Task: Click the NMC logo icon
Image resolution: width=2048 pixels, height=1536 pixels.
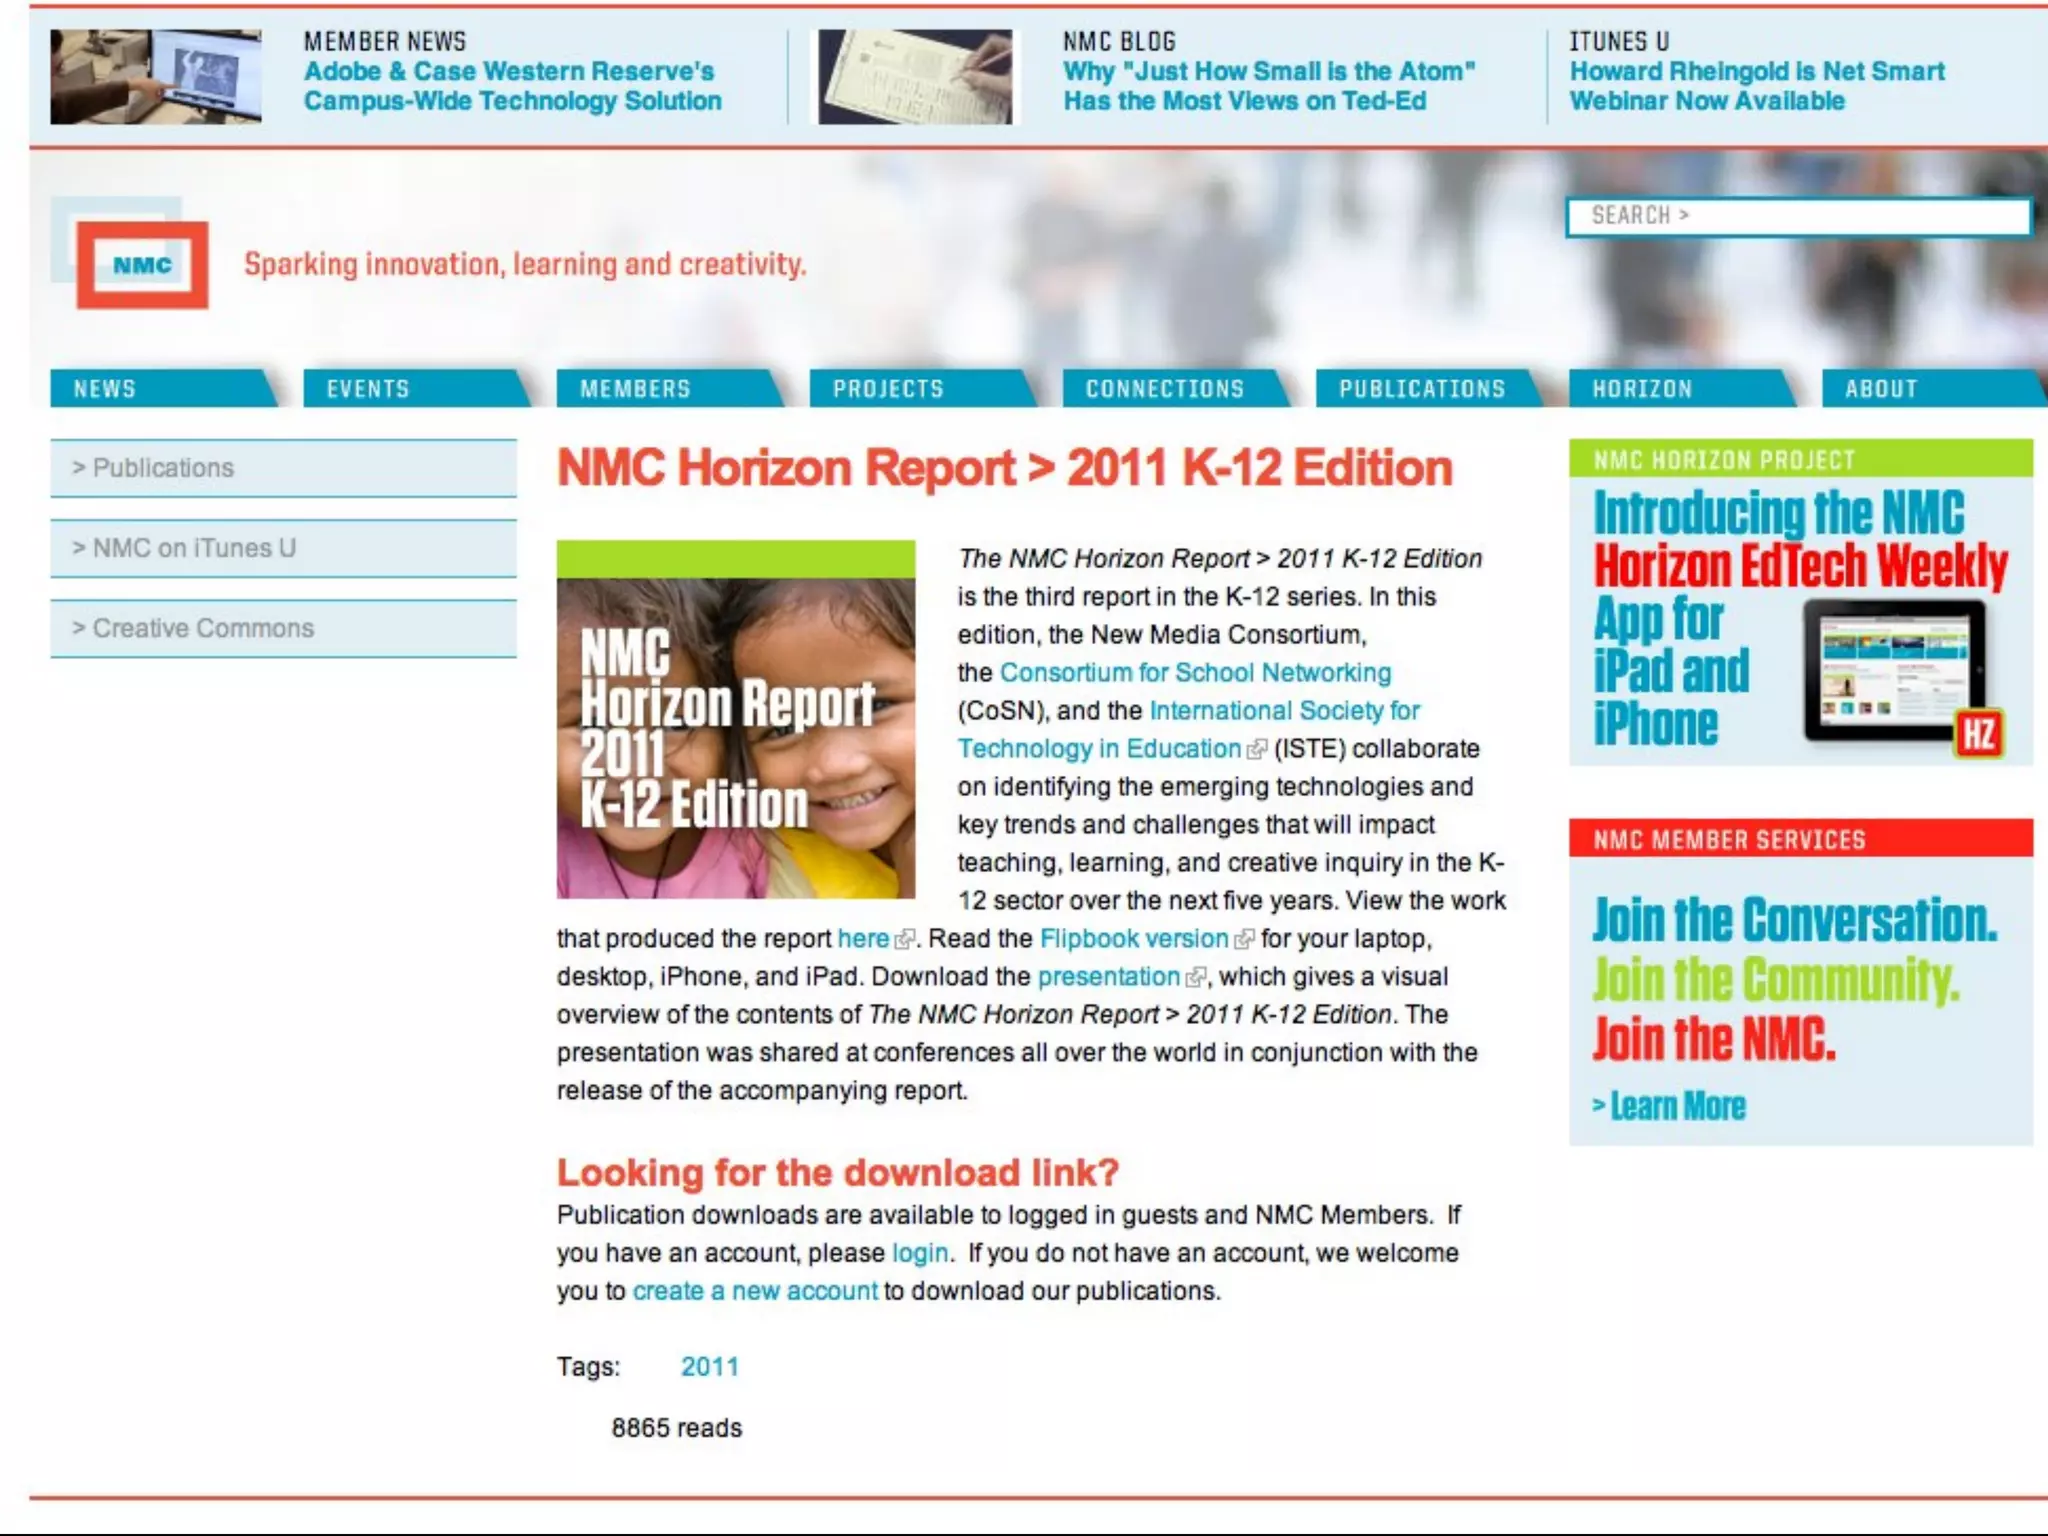Action: (142, 265)
